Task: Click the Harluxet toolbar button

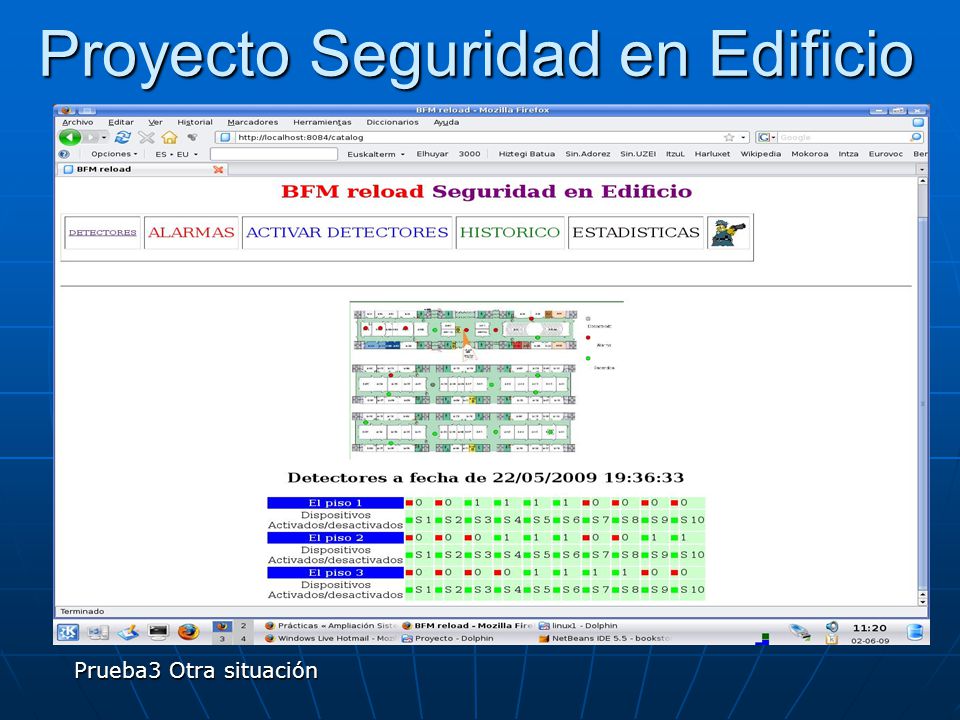Action: 712,154
